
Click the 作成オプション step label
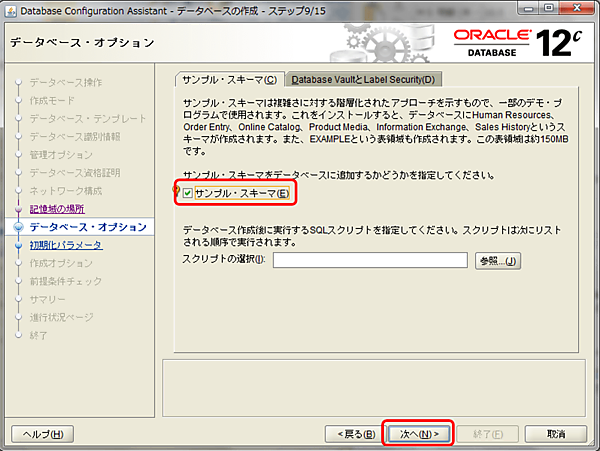pyautogui.click(x=61, y=263)
